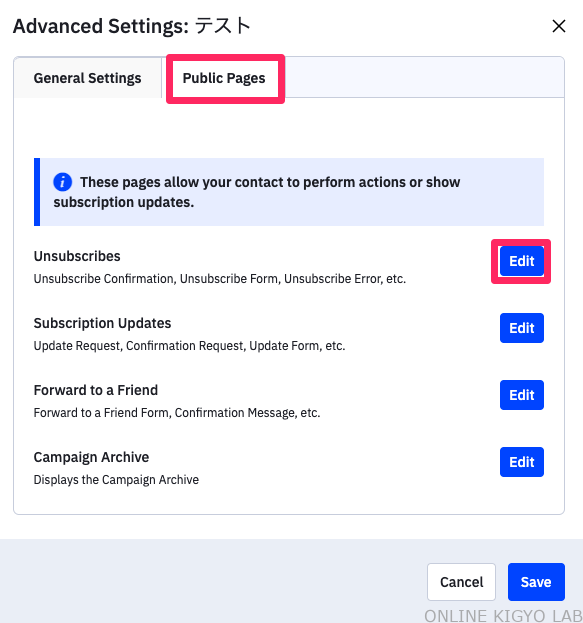Click the Update Request description text

(189, 346)
